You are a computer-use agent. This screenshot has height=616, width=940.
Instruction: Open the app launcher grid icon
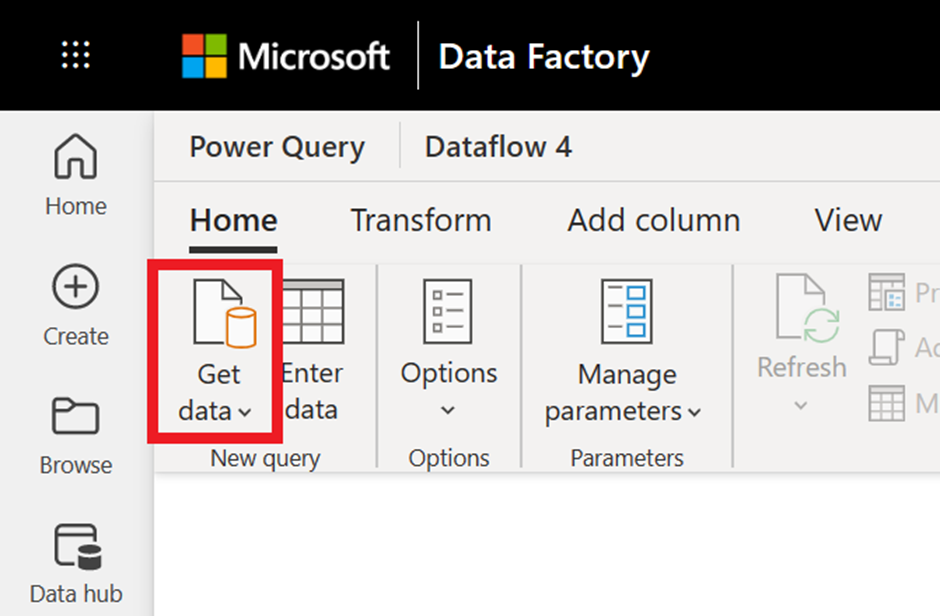pyautogui.click(x=76, y=55)
